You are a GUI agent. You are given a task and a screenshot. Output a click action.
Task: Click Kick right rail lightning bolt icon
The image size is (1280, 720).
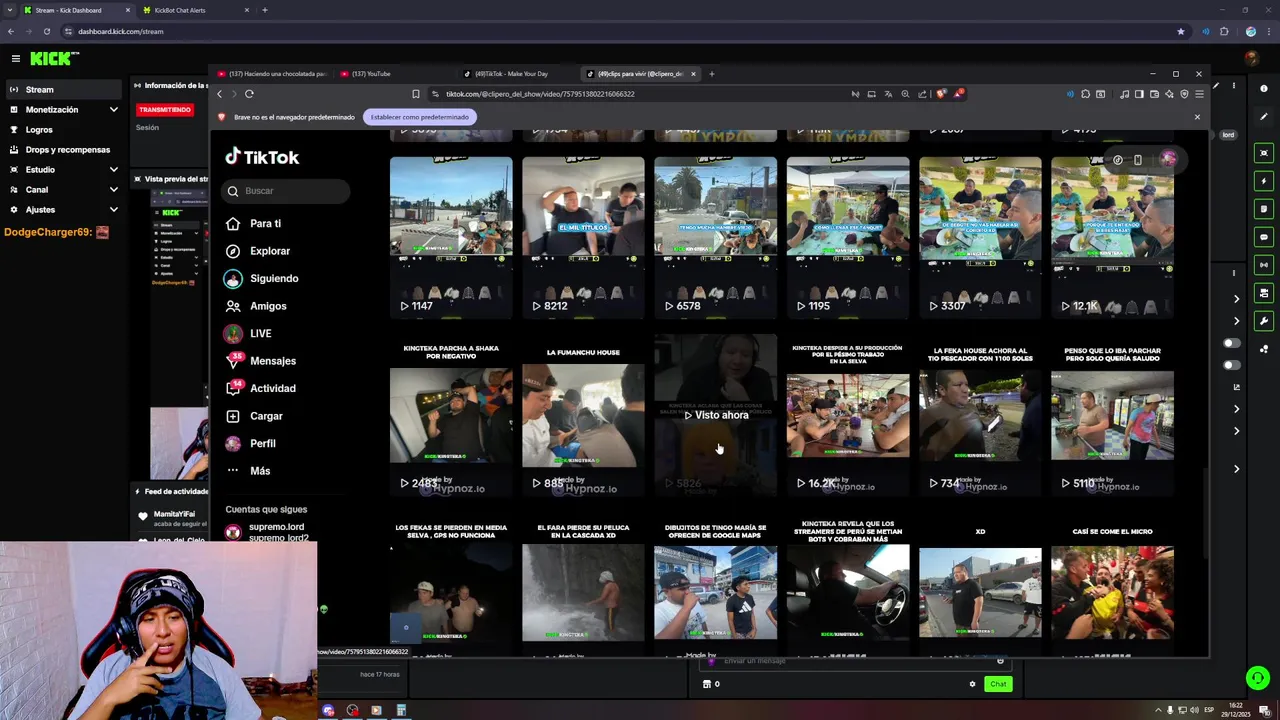pyautogui.click(x=1264, y=181)
